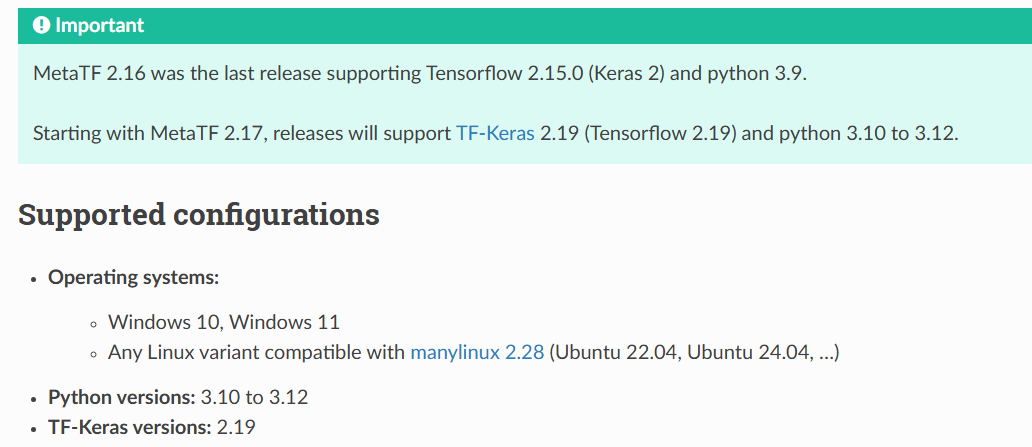Follow the manylinux 2.28 link
Viewport: 1032px width, 447px height.
point(477,352)
